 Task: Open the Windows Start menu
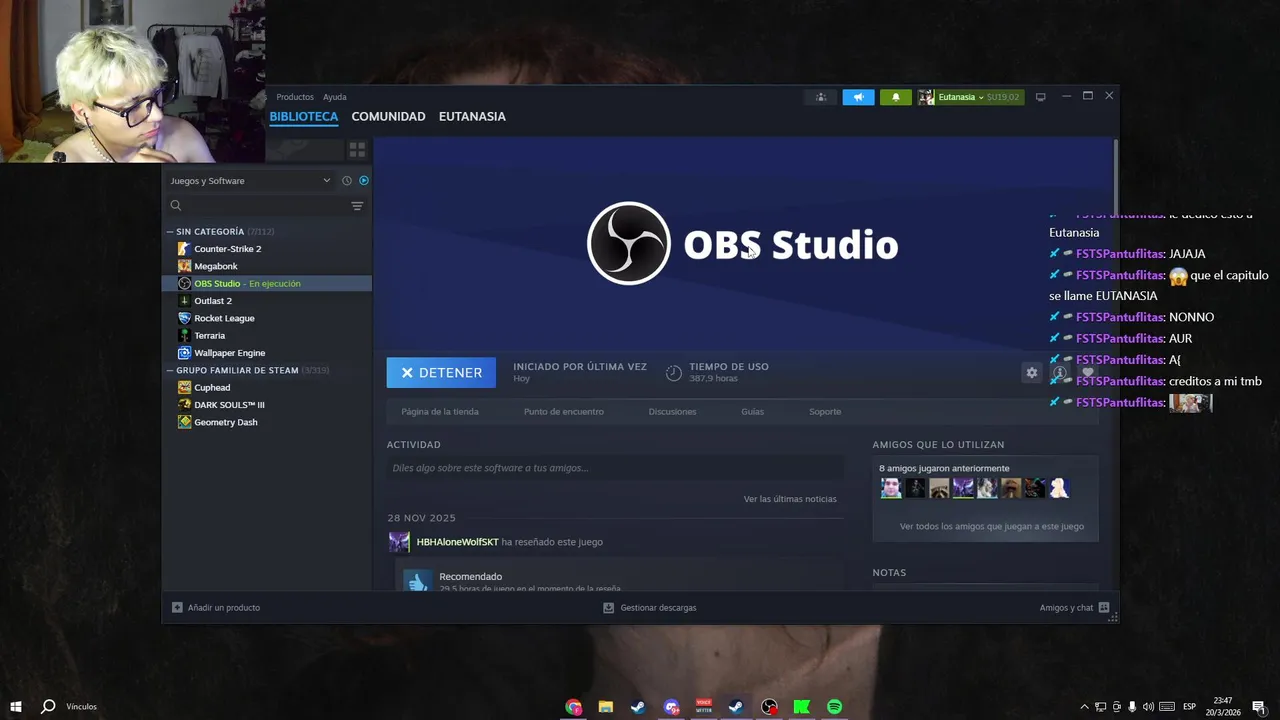tap(16, 707)
